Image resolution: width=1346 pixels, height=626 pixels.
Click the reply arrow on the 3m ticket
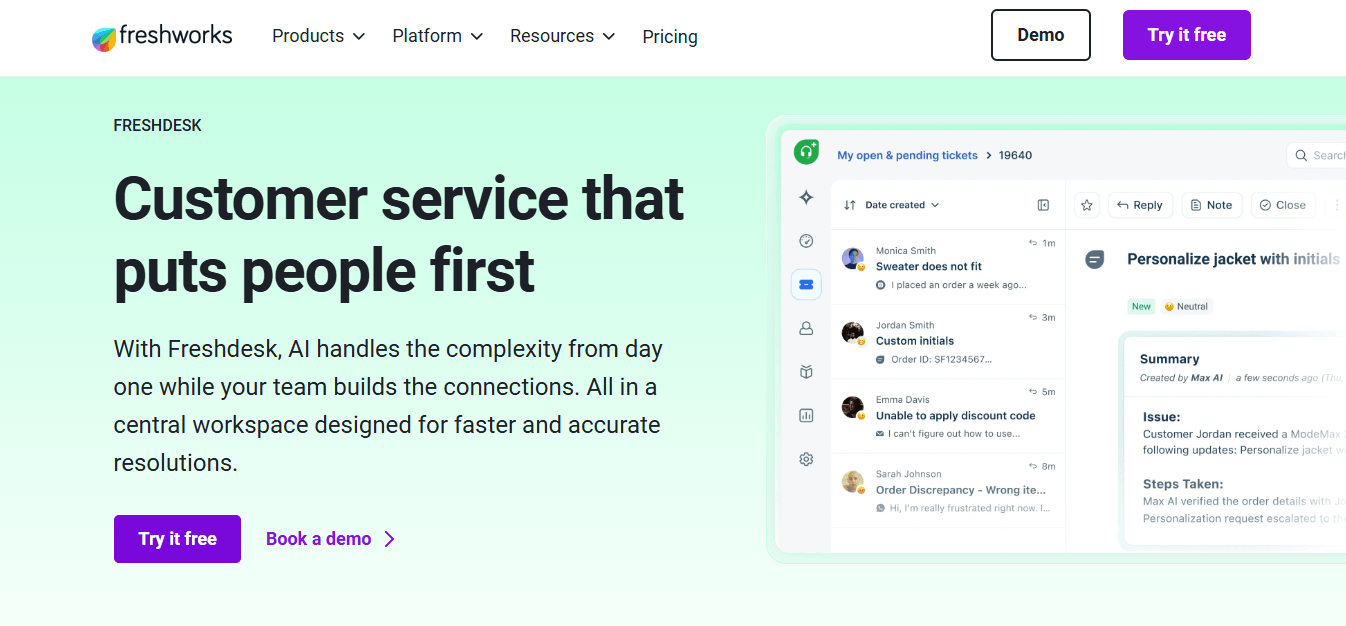coord(1033,317)
